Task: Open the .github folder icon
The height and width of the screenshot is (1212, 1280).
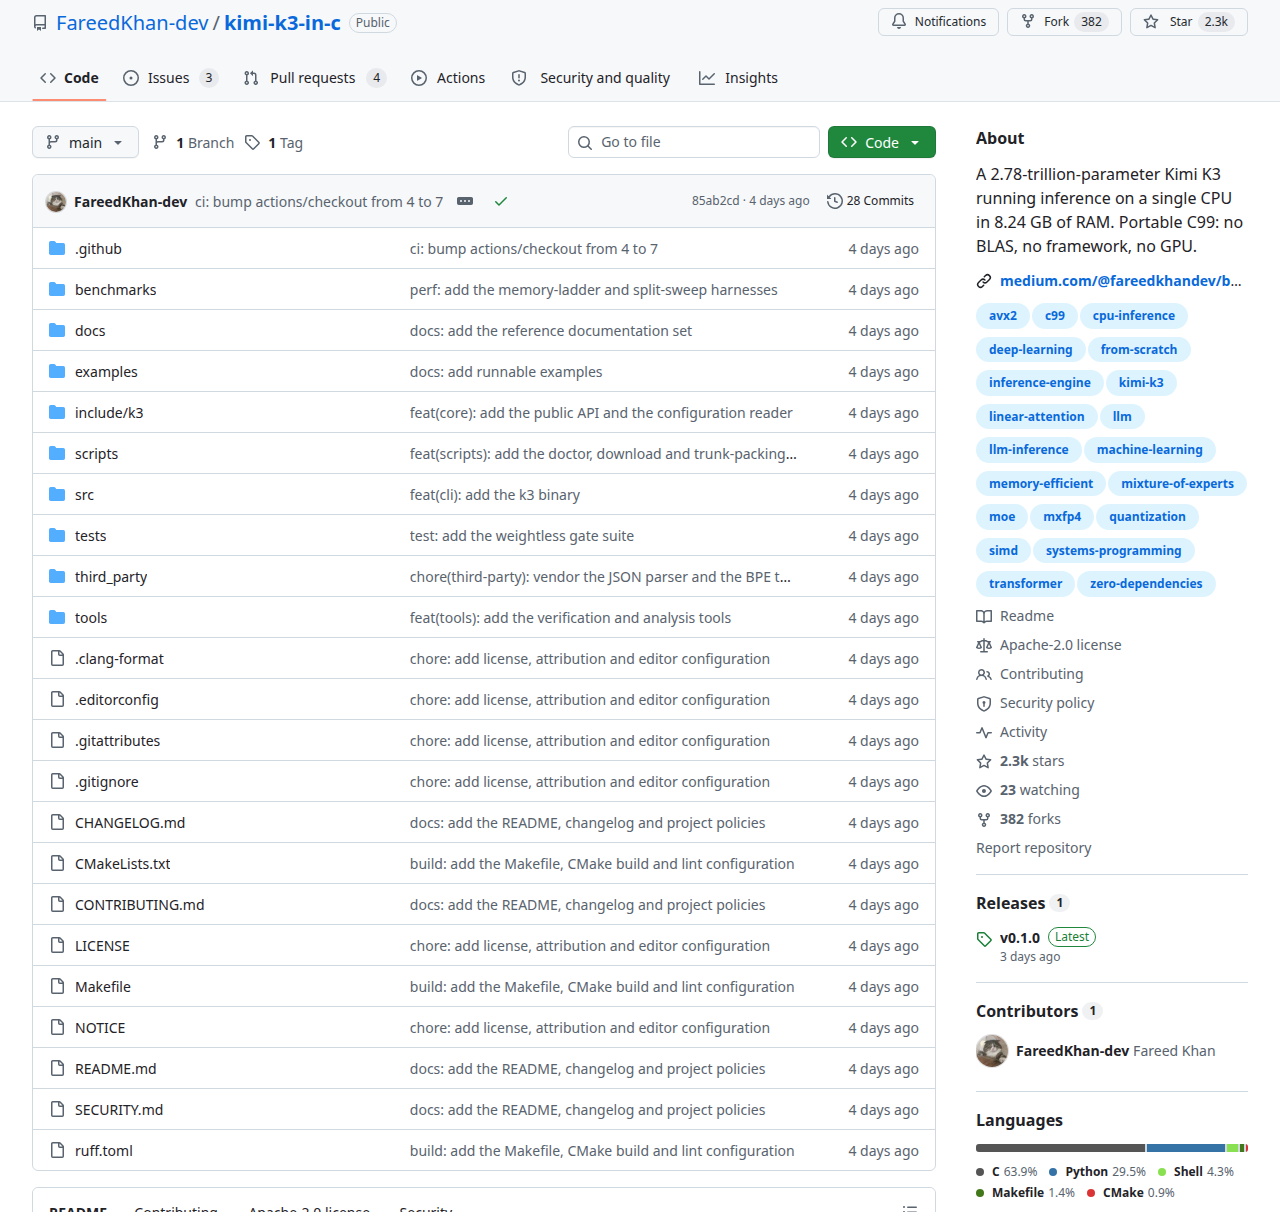Action: 57,248
